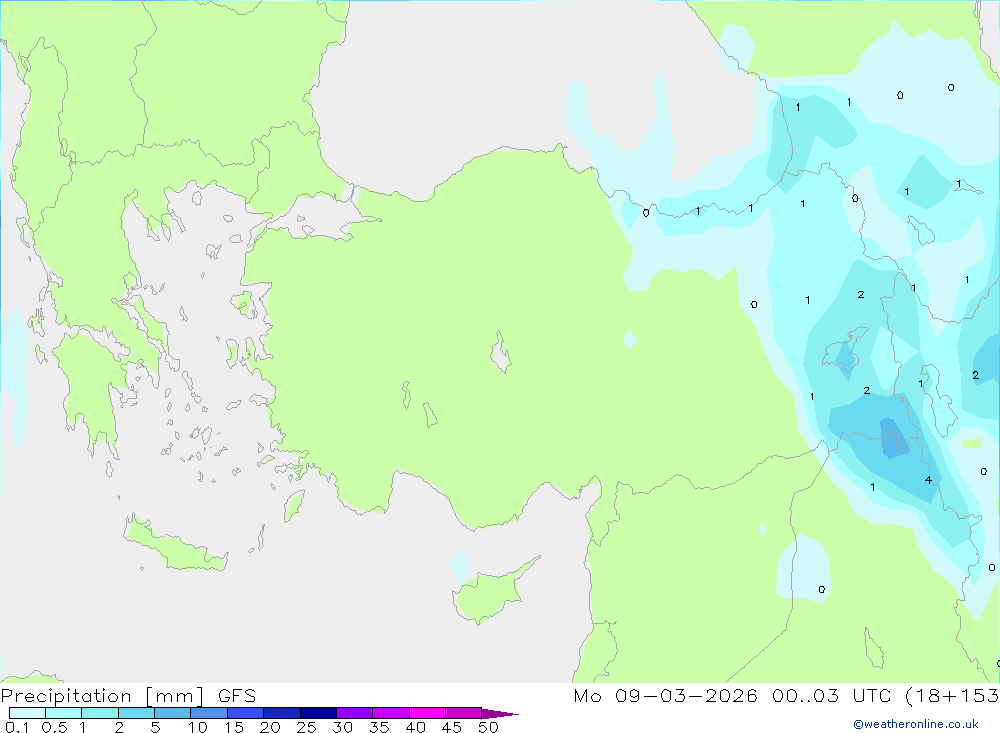Click the '10' legend tick label
The width and height of the screenshot is (1000, 733).
click(x=197, y=727)
